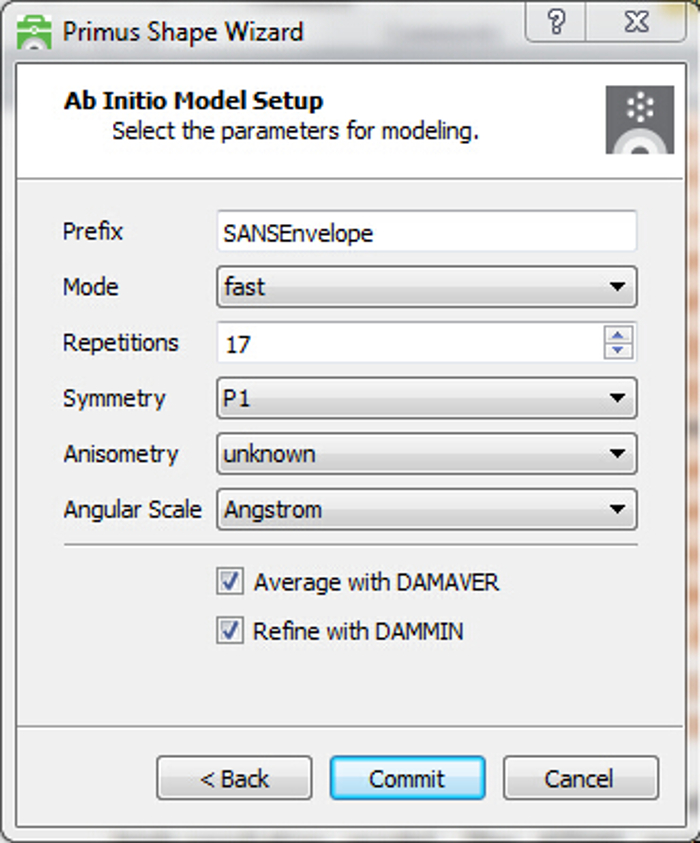
Task: Click the Ab Initio Model Setup heading
Action: tap(193, 102)
